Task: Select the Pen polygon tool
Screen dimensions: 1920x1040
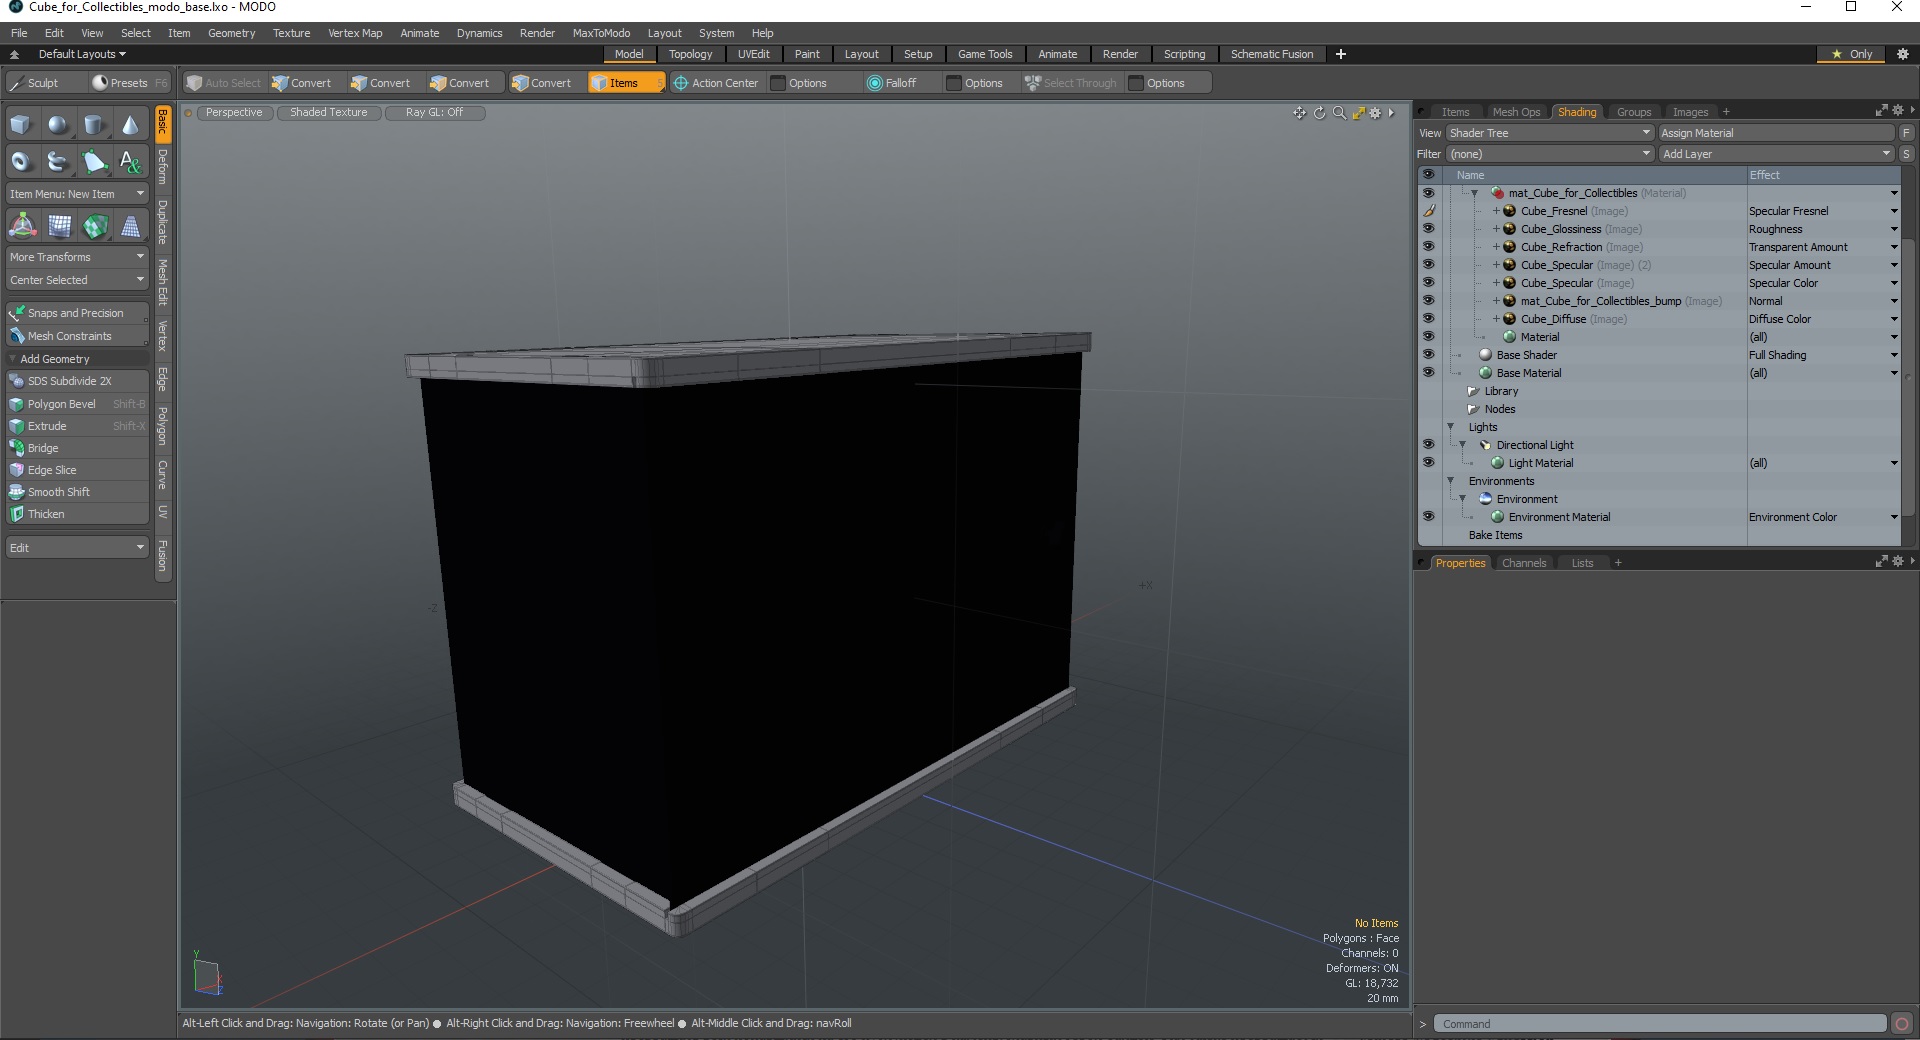Action: pos(94,162)
